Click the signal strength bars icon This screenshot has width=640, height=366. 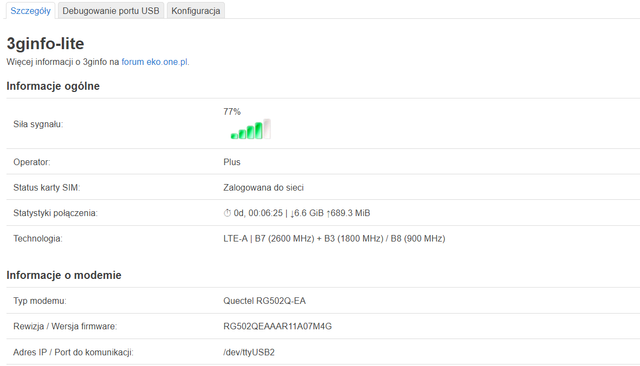click(251, 129)
